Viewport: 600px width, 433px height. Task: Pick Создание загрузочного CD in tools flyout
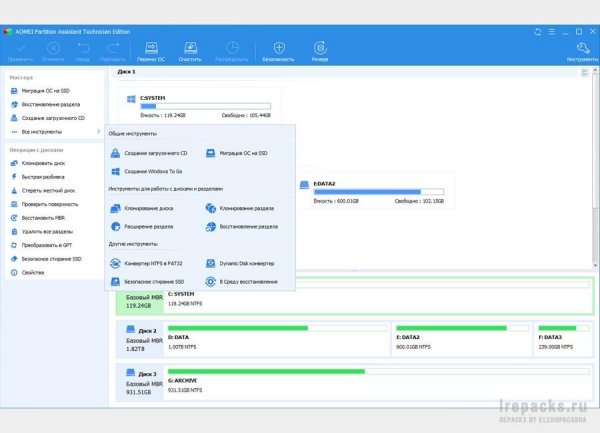(149, 153)
